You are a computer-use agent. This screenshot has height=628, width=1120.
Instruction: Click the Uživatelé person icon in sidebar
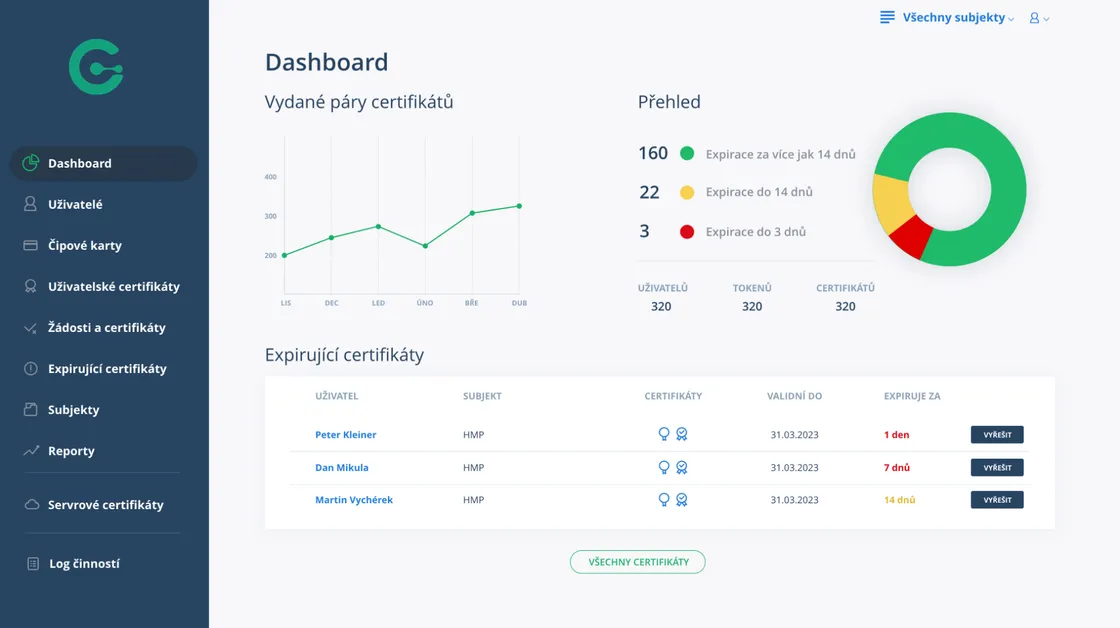click(30, 204)
